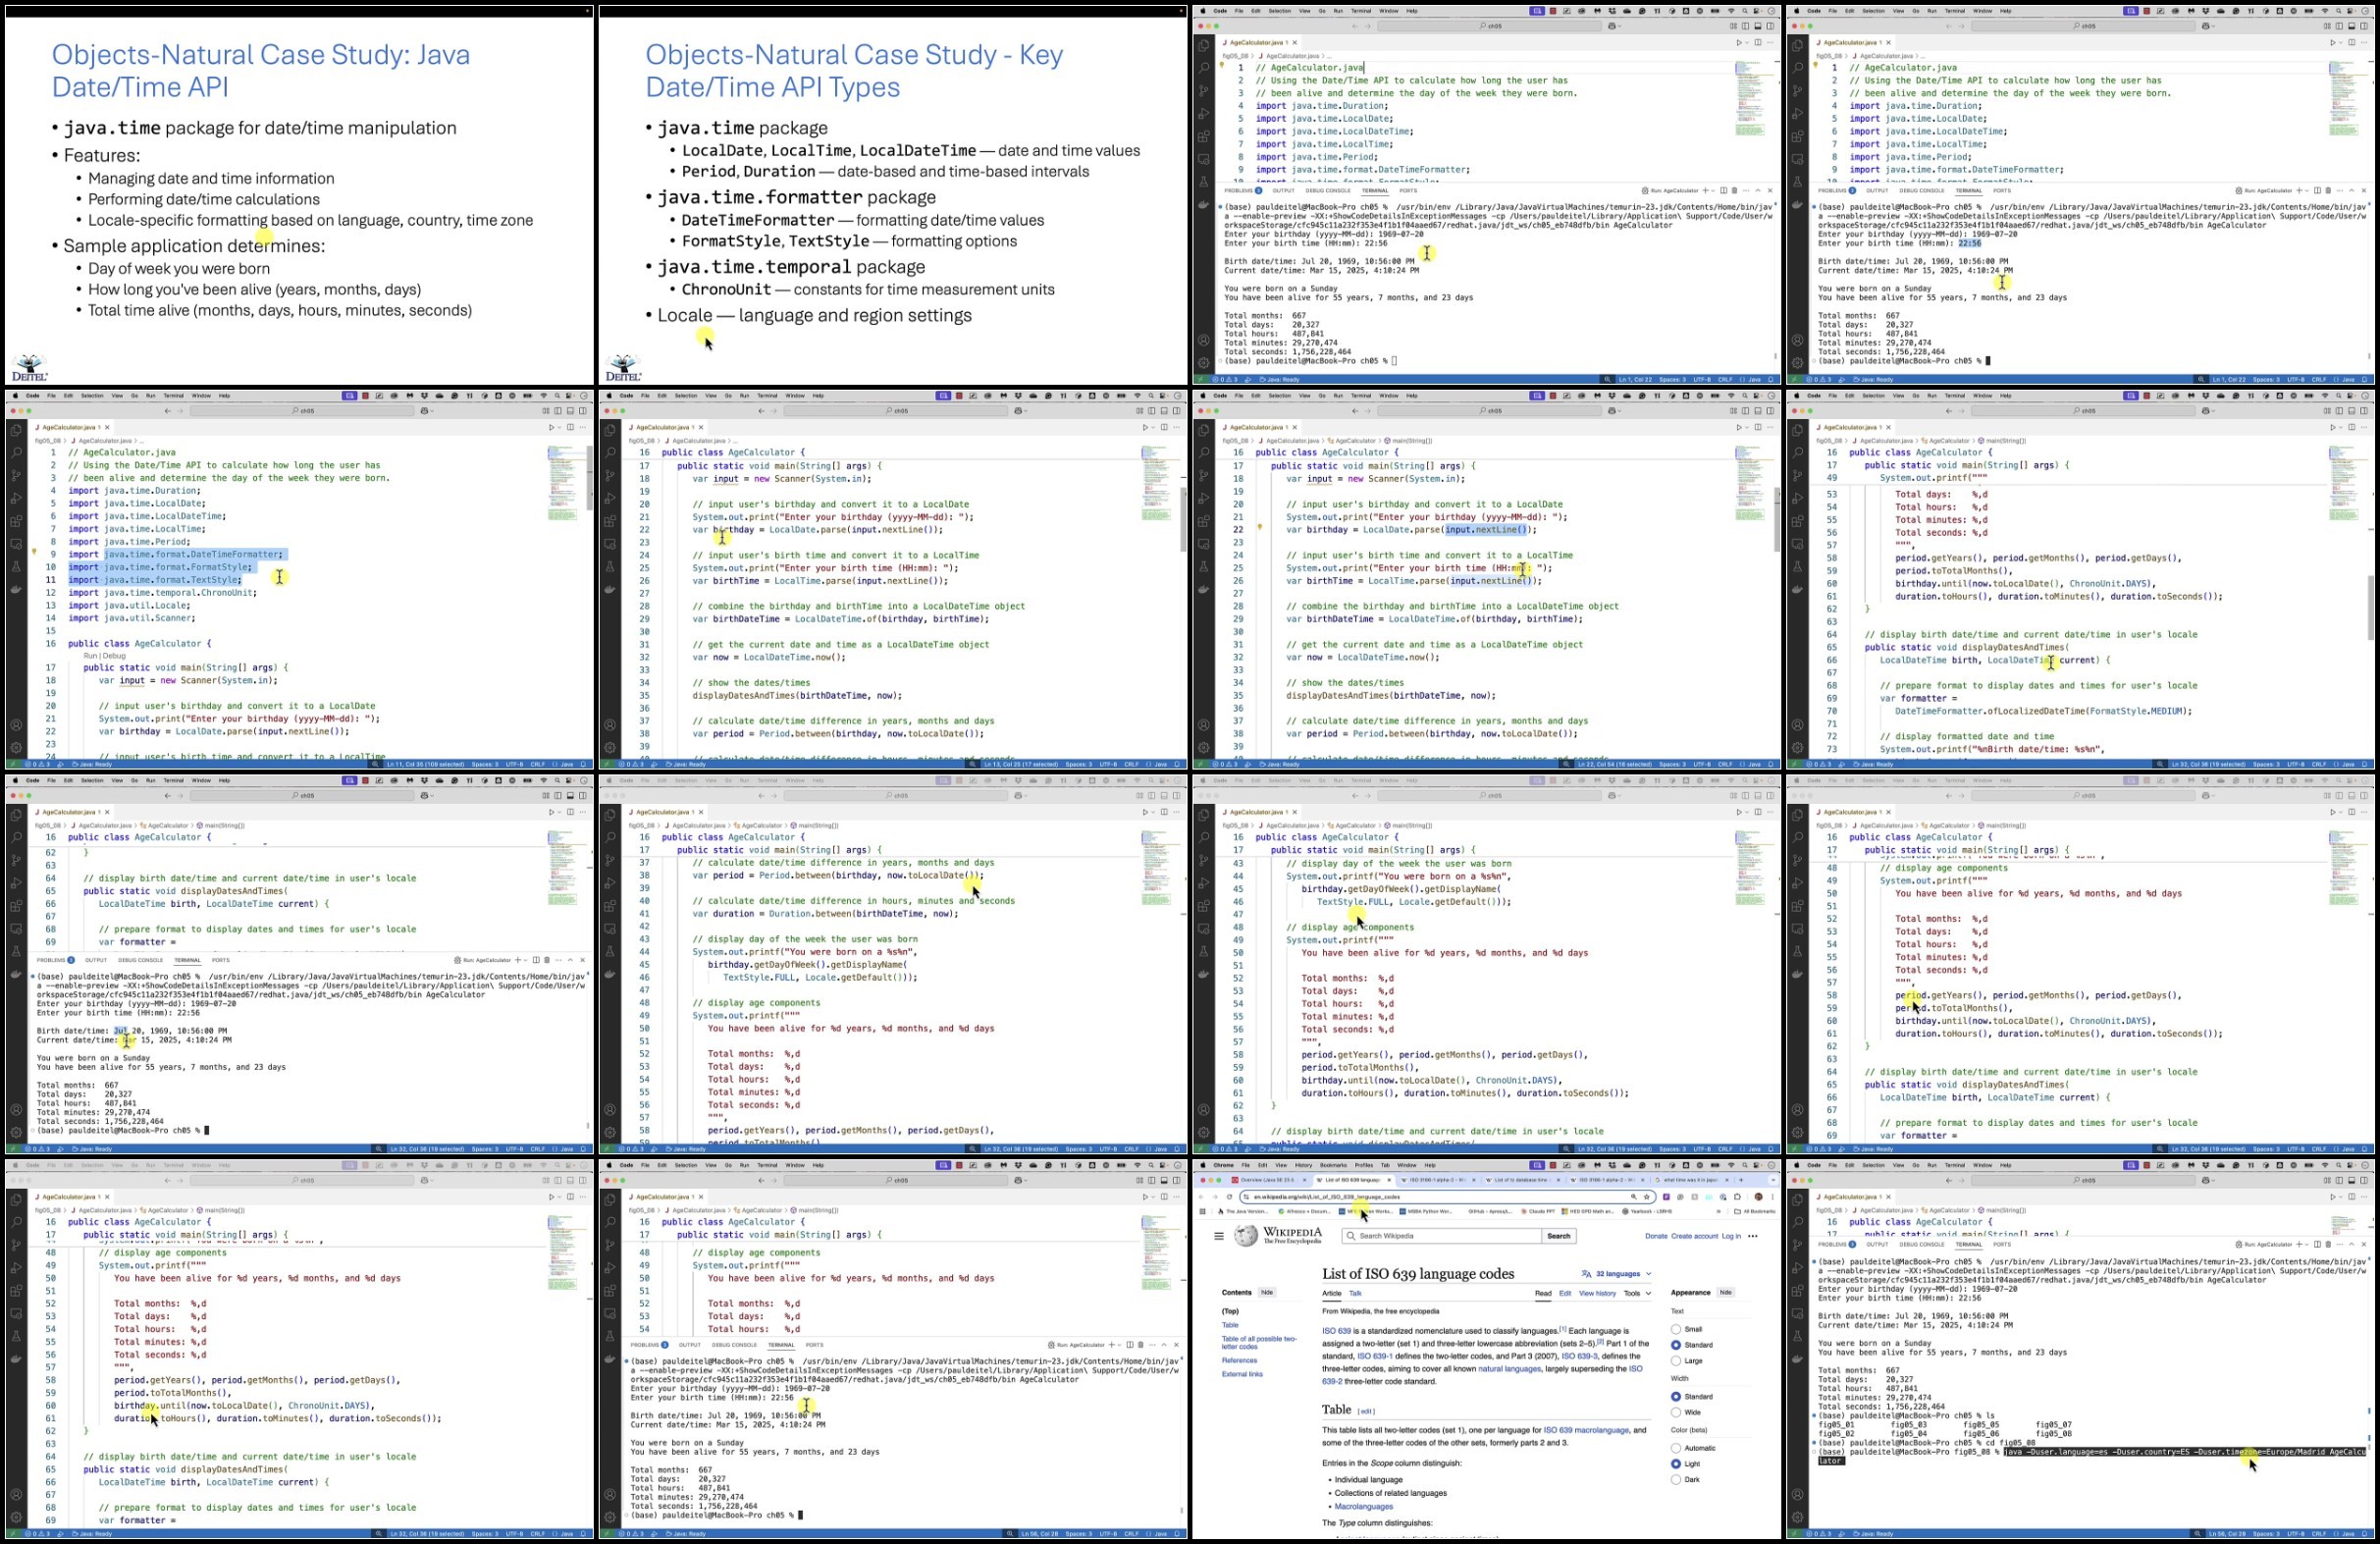Open Testing flask in highlighted-imports VS Code frame
2380x1544 pixels.
(x=16, y=567)
